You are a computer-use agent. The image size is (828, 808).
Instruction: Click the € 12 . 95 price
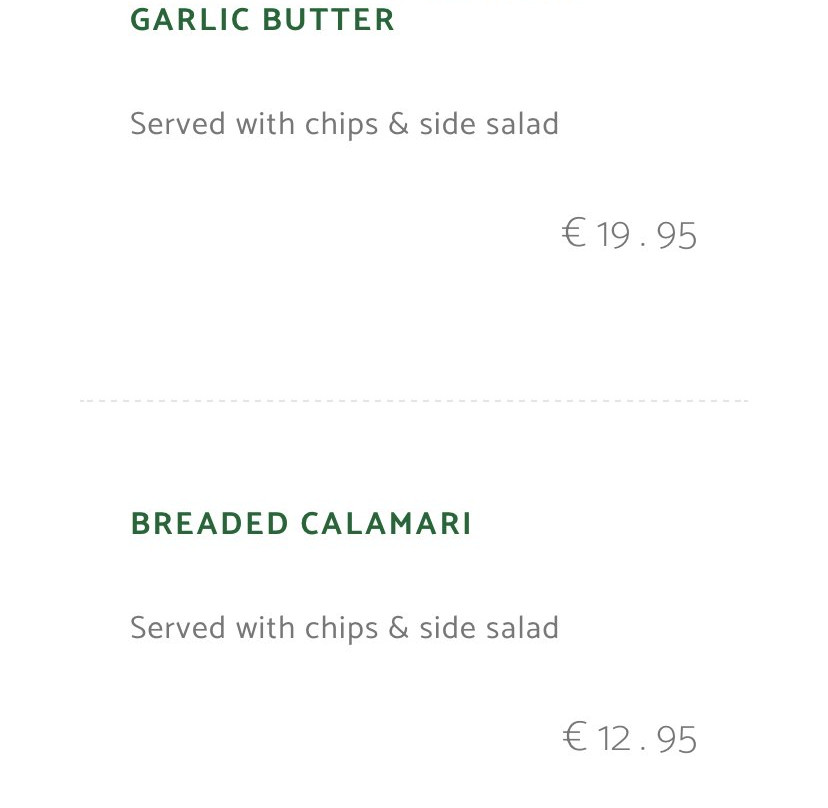pyautogui.click(x=629, y=738)
